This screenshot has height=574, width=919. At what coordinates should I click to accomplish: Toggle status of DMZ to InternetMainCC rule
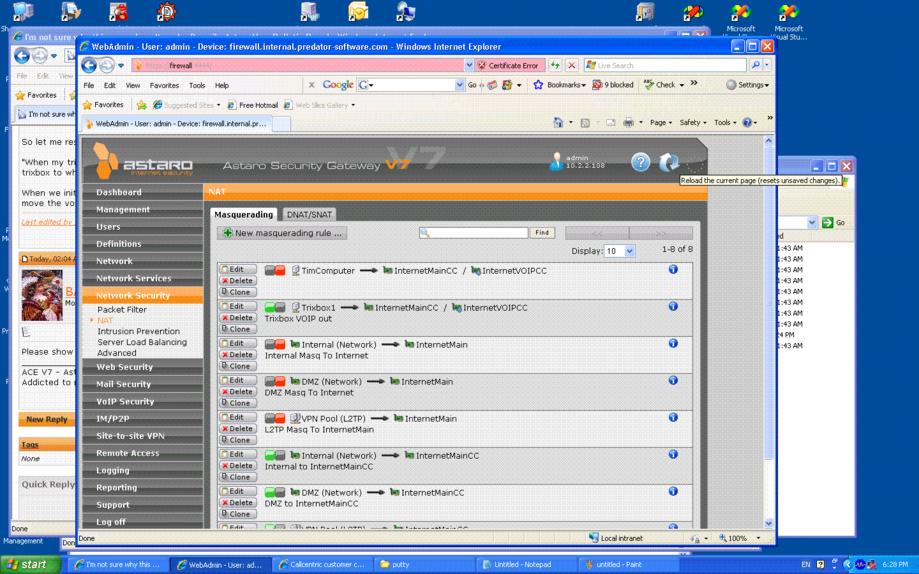tap(275, 492)
